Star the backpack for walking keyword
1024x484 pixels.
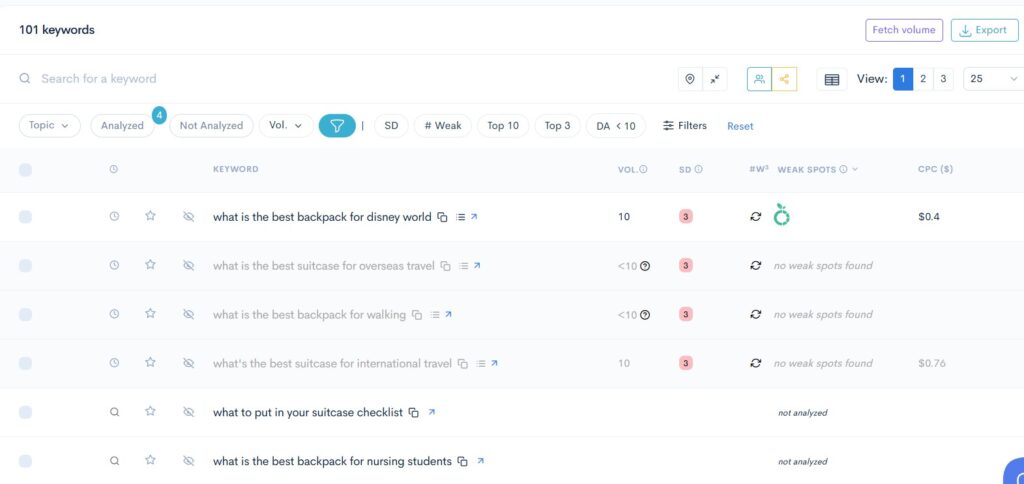[x=150, y=314]
